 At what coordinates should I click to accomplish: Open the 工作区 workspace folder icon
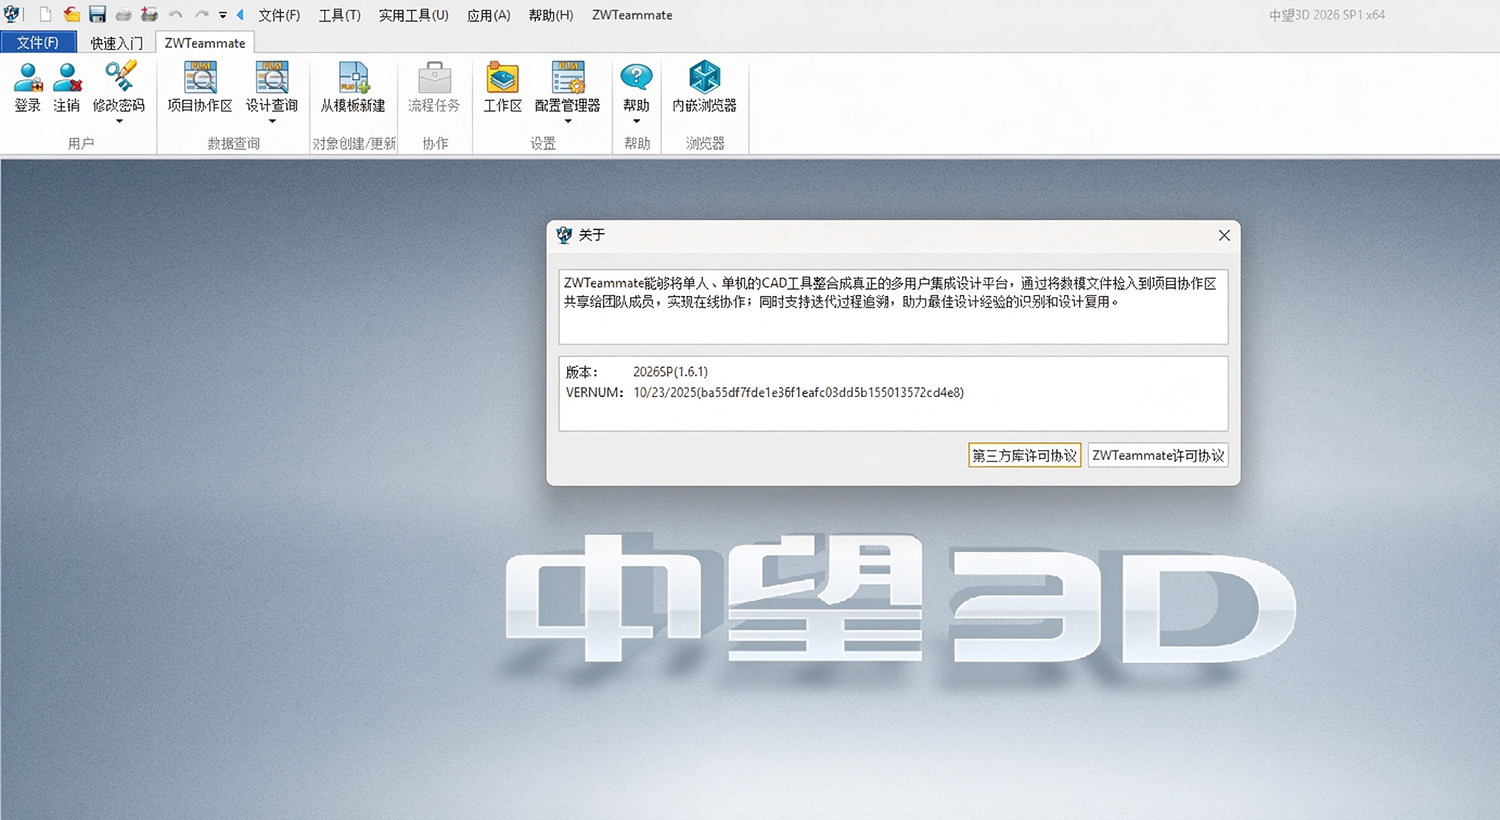pos(503,78)
